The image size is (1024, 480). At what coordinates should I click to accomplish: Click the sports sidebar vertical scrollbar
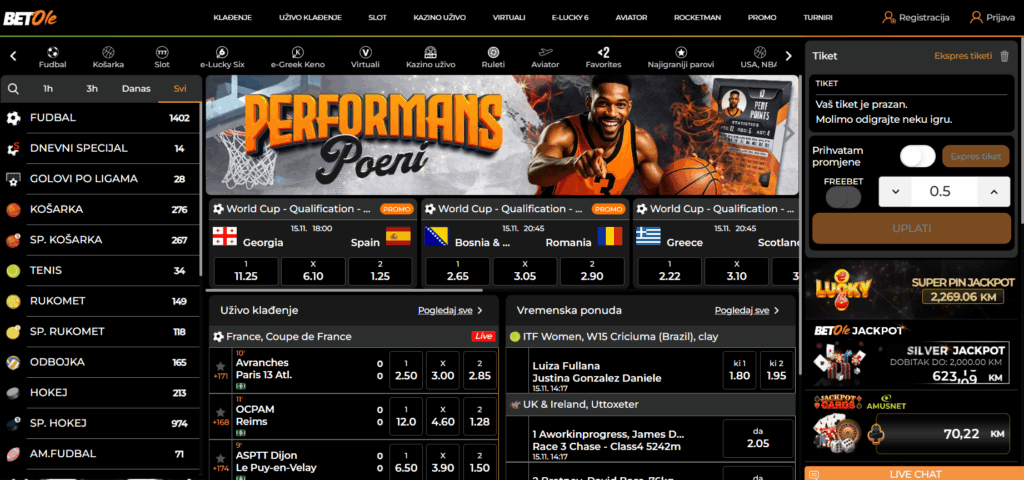click(x=202, y=189)
